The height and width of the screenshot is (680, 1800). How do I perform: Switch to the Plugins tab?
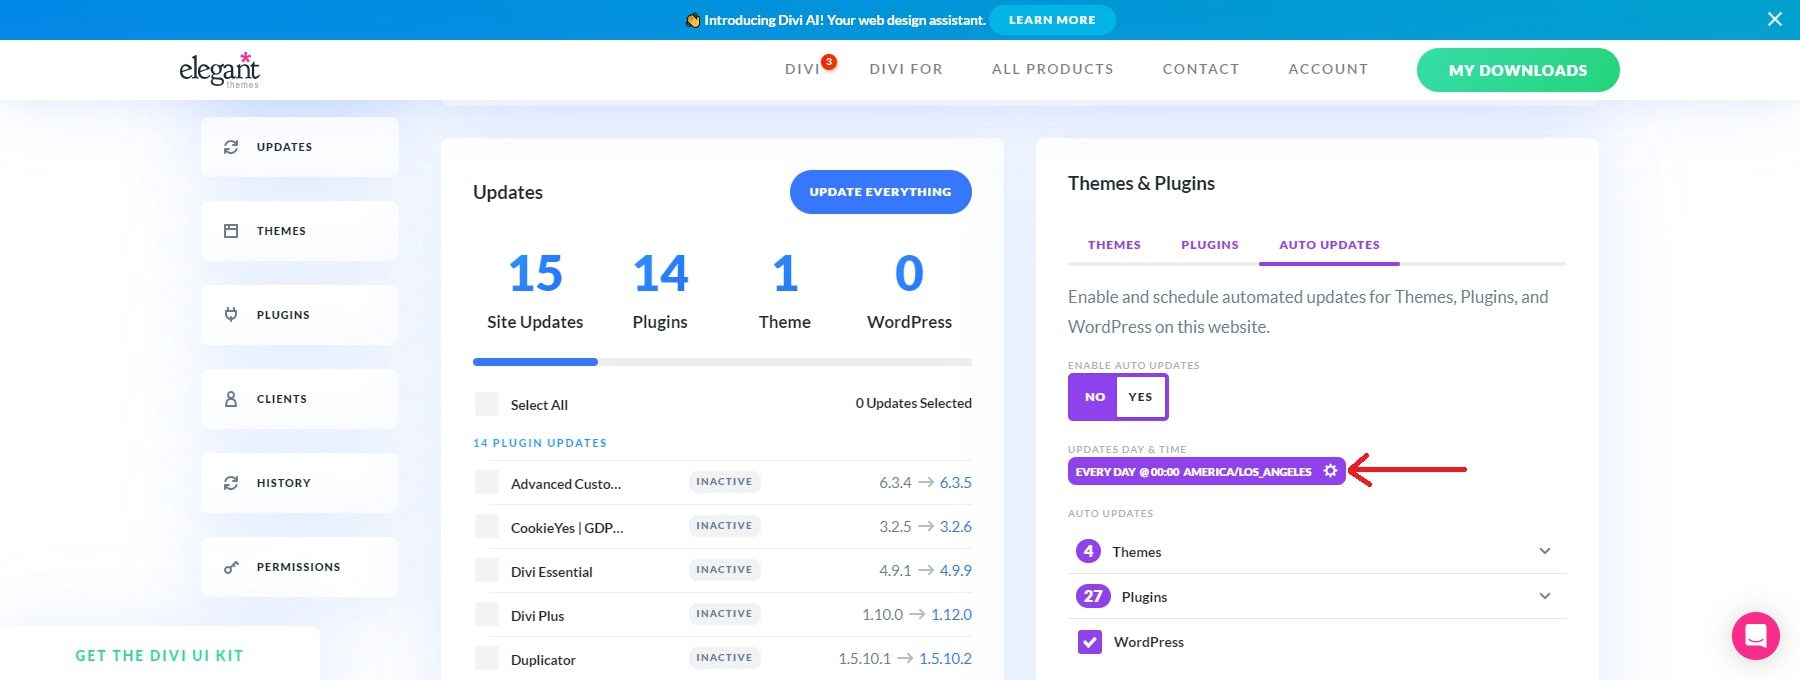click(1209, 245)
